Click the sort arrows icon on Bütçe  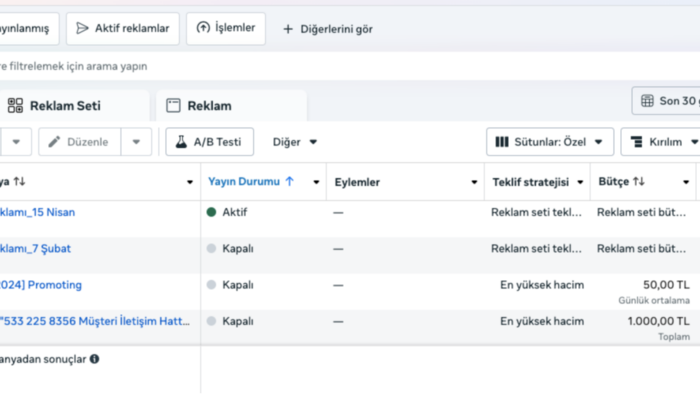[639, 181]
